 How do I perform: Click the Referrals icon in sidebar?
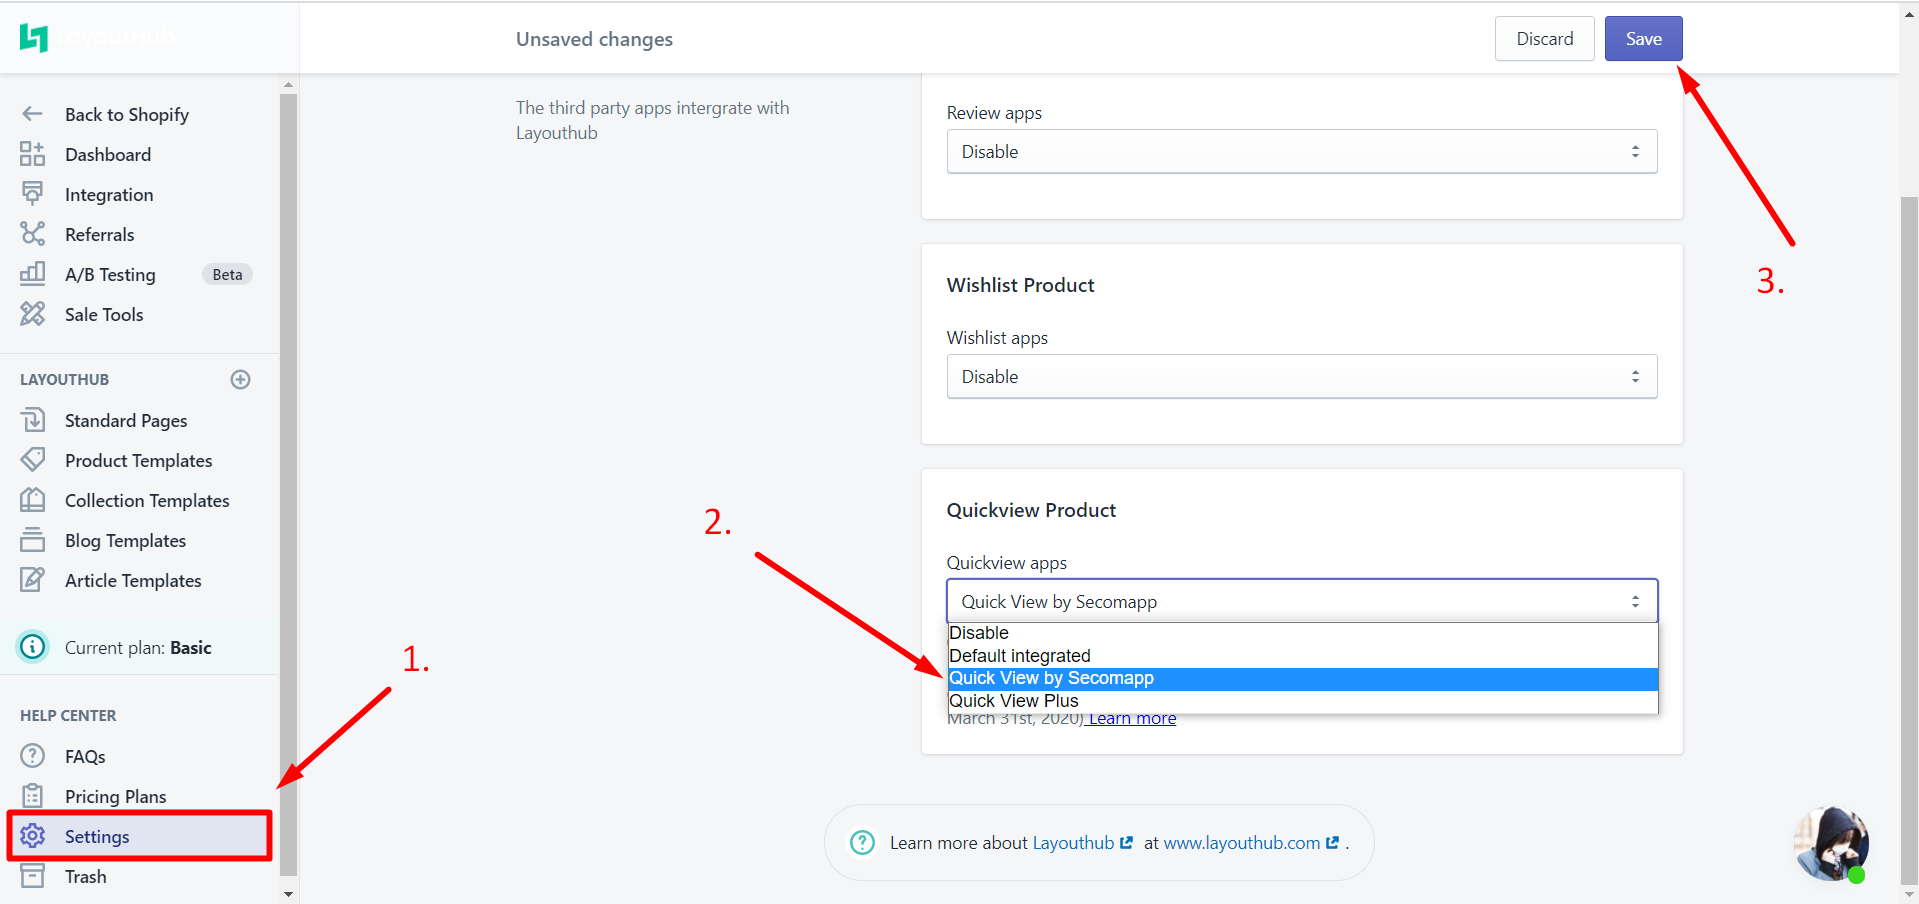(32, 233)
